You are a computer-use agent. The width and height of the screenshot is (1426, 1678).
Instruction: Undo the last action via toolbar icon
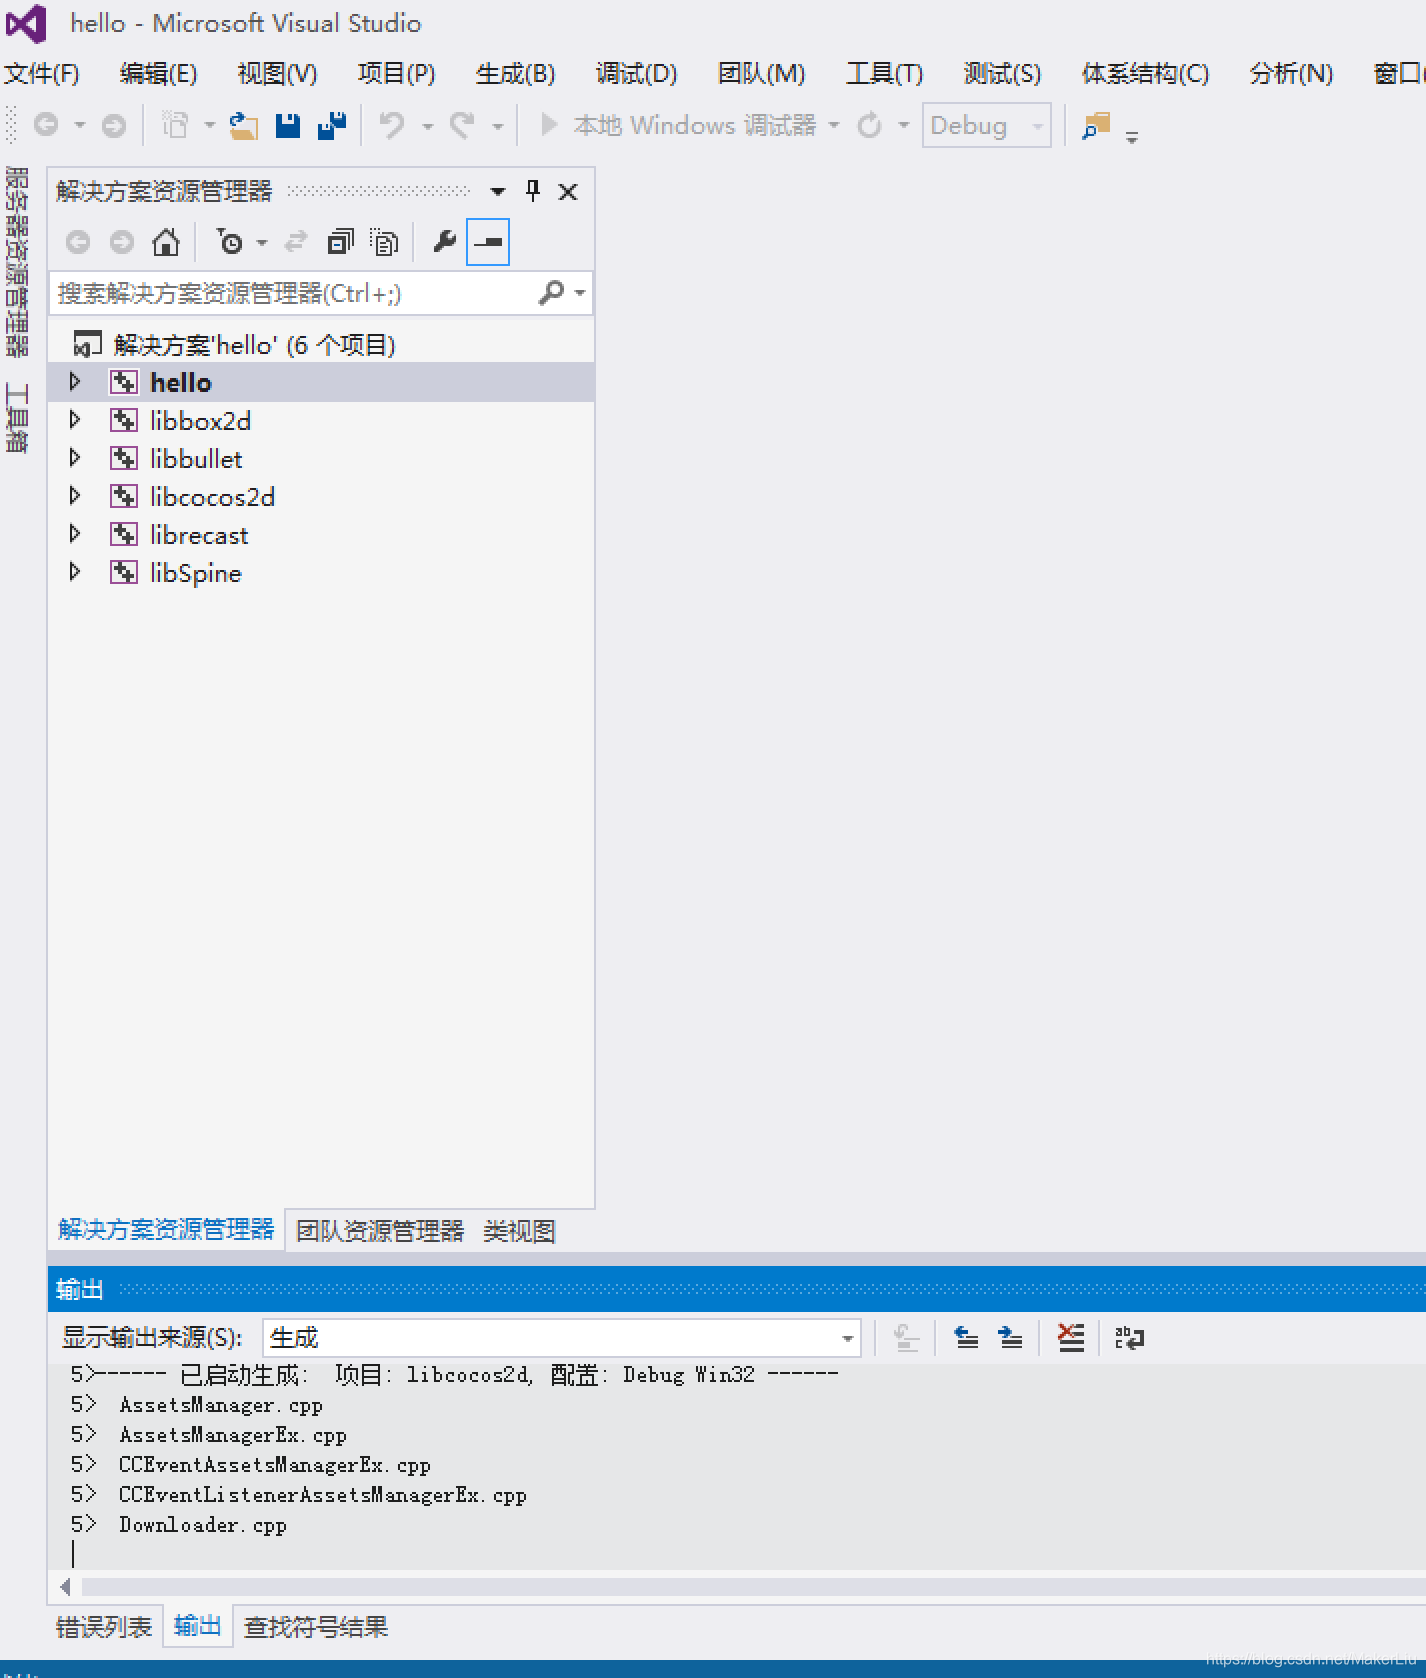click(392, 125)
